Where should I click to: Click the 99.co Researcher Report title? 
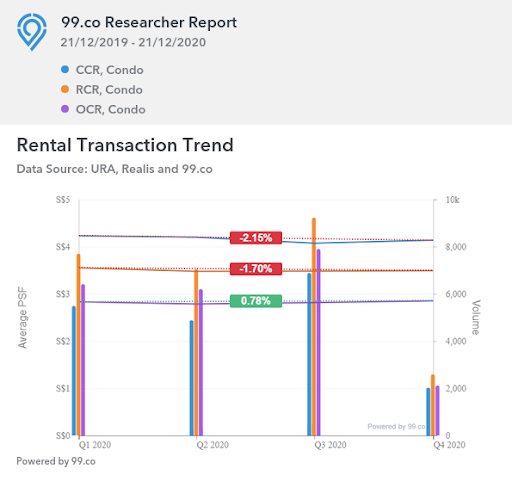[x=149, y=22]
